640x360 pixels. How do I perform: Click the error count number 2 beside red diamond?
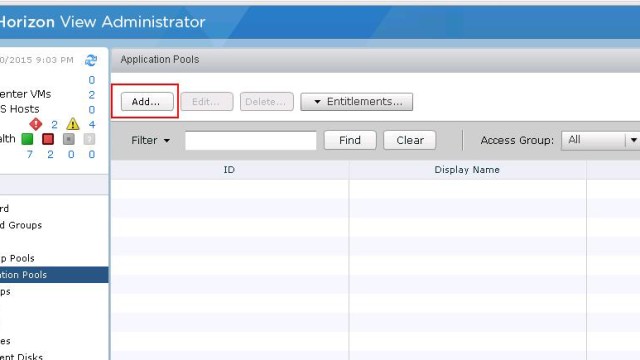click(x=54, y=124)
